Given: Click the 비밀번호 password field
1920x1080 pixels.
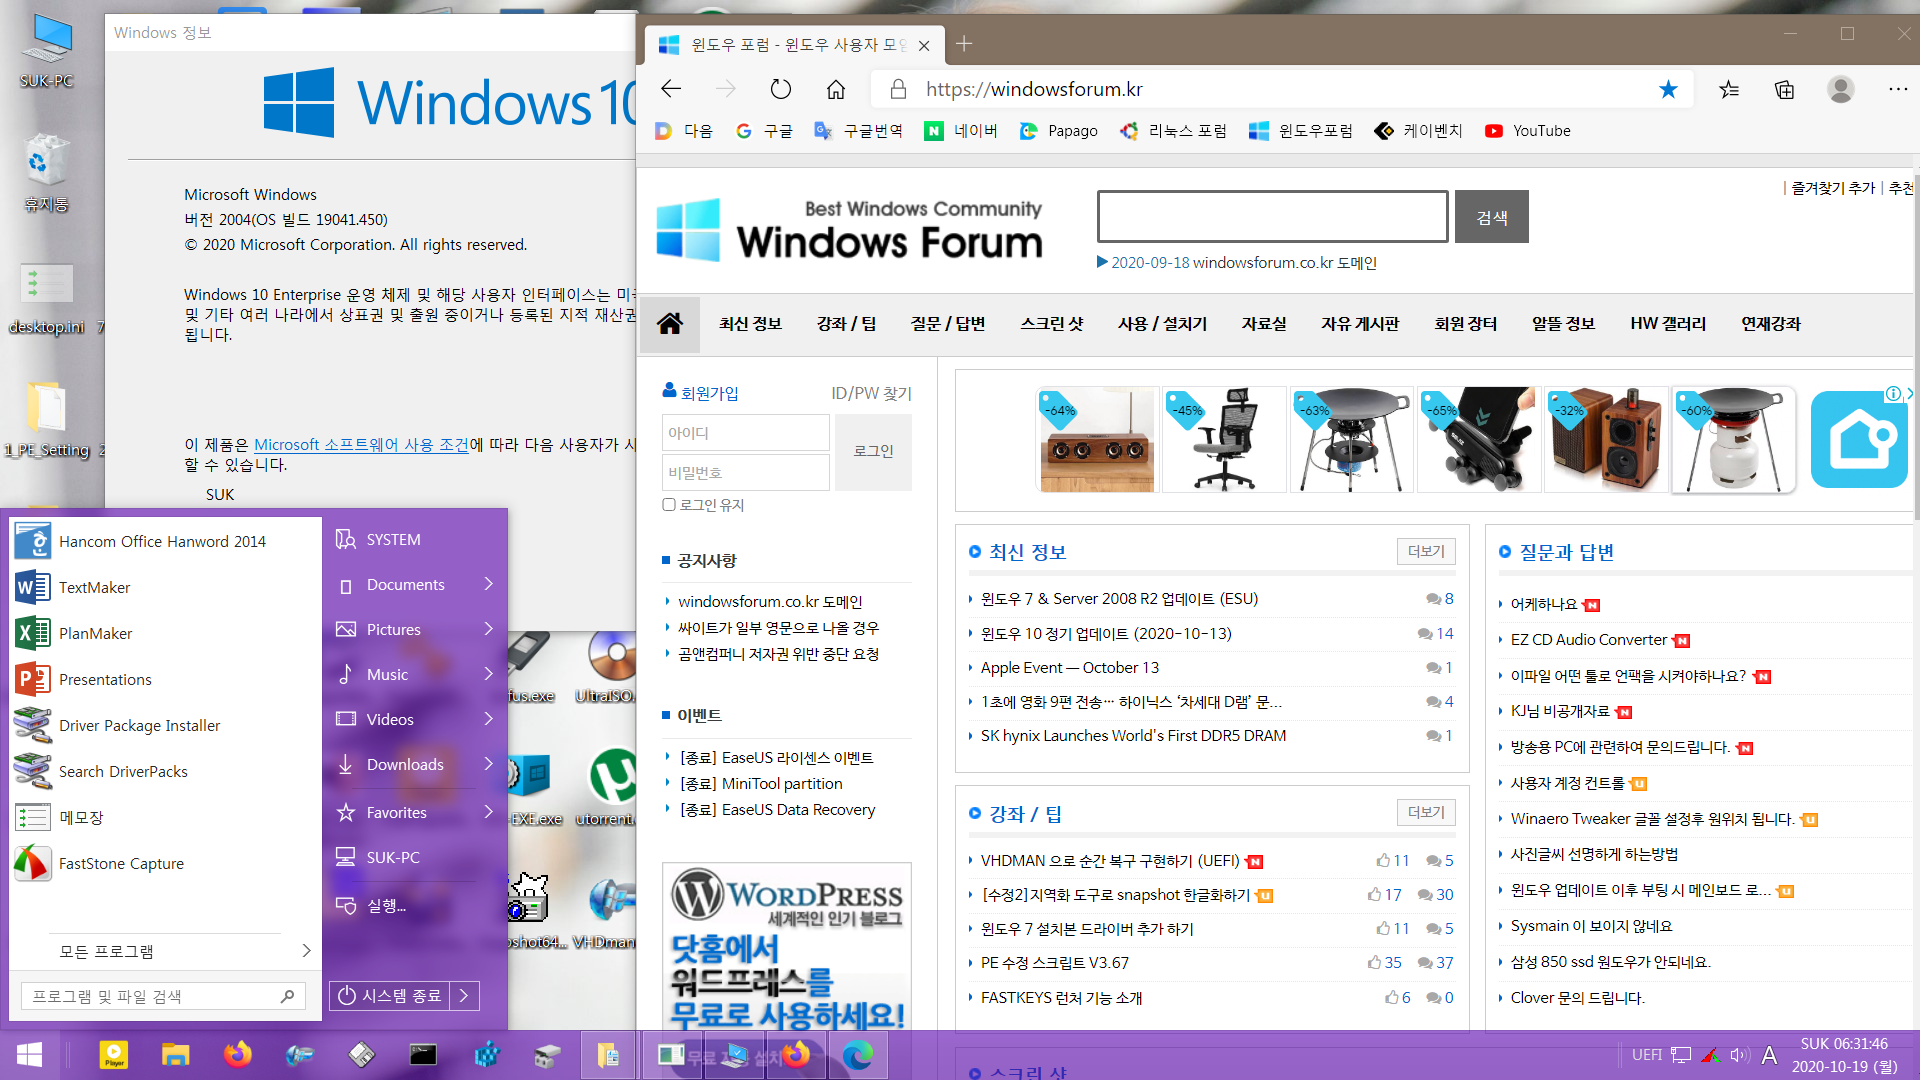Looking at the screenshot, I should tap(746, 472).
